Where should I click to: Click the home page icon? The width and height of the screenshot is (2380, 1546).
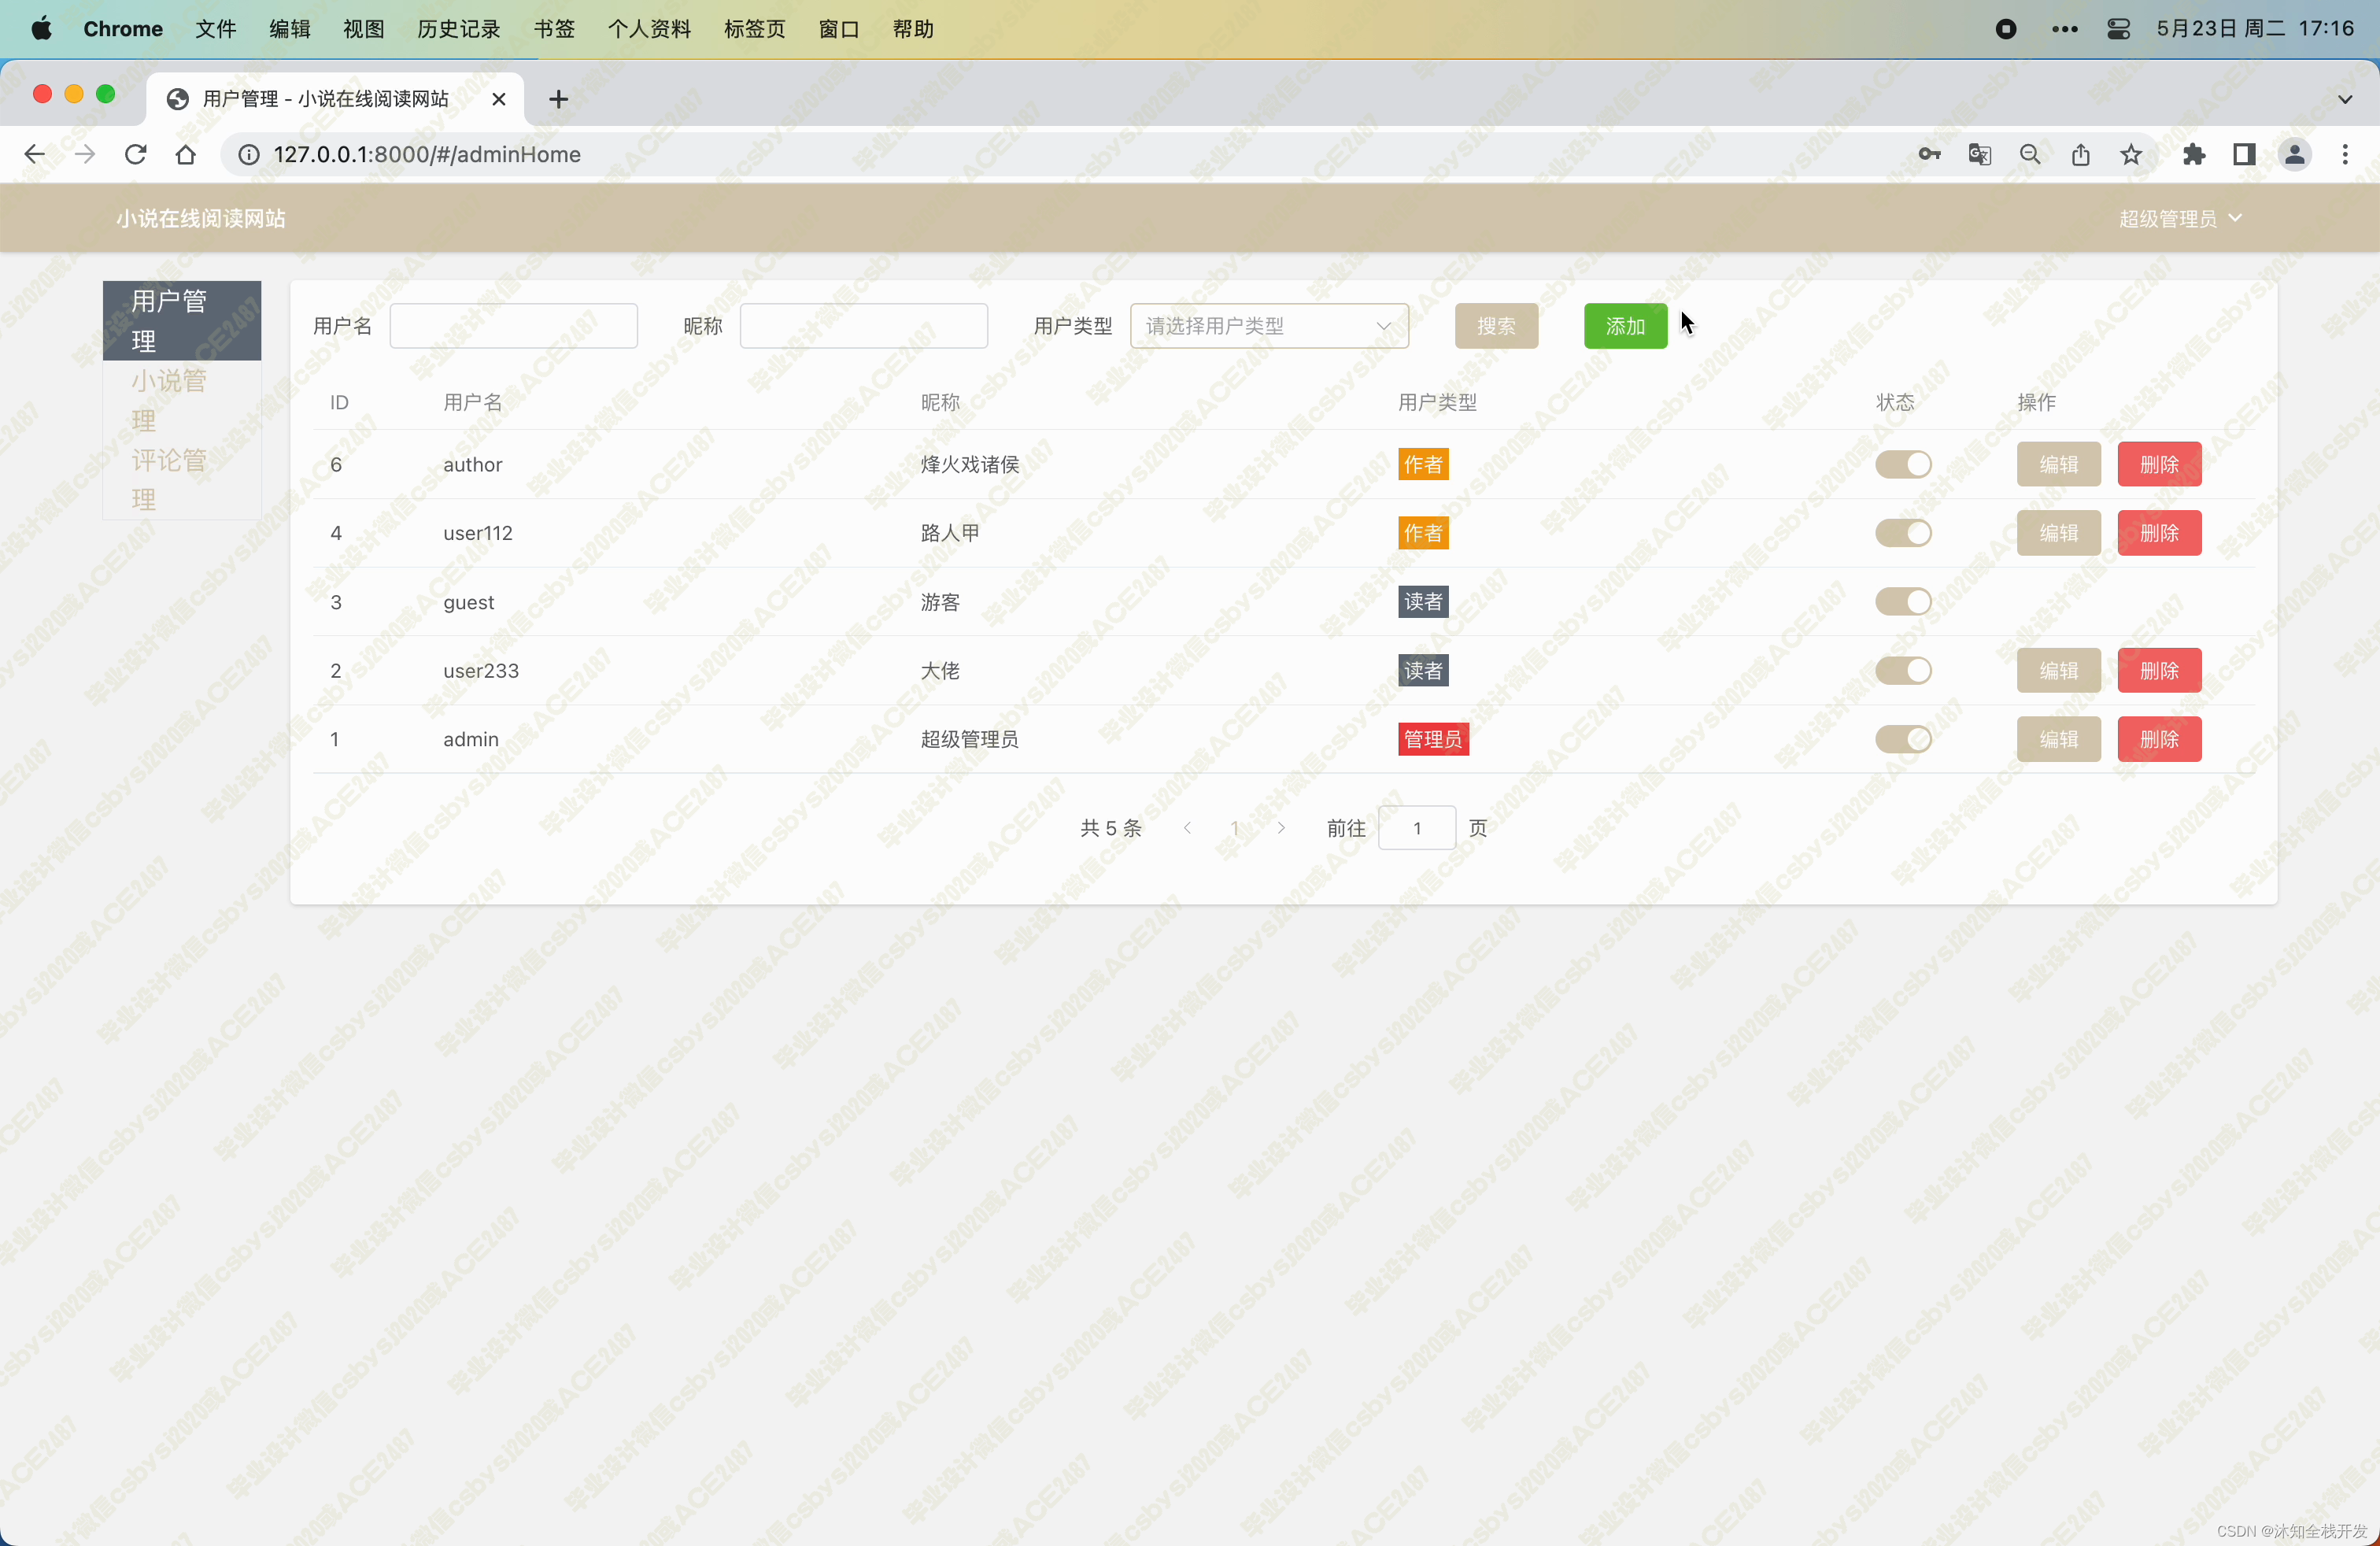185,154
